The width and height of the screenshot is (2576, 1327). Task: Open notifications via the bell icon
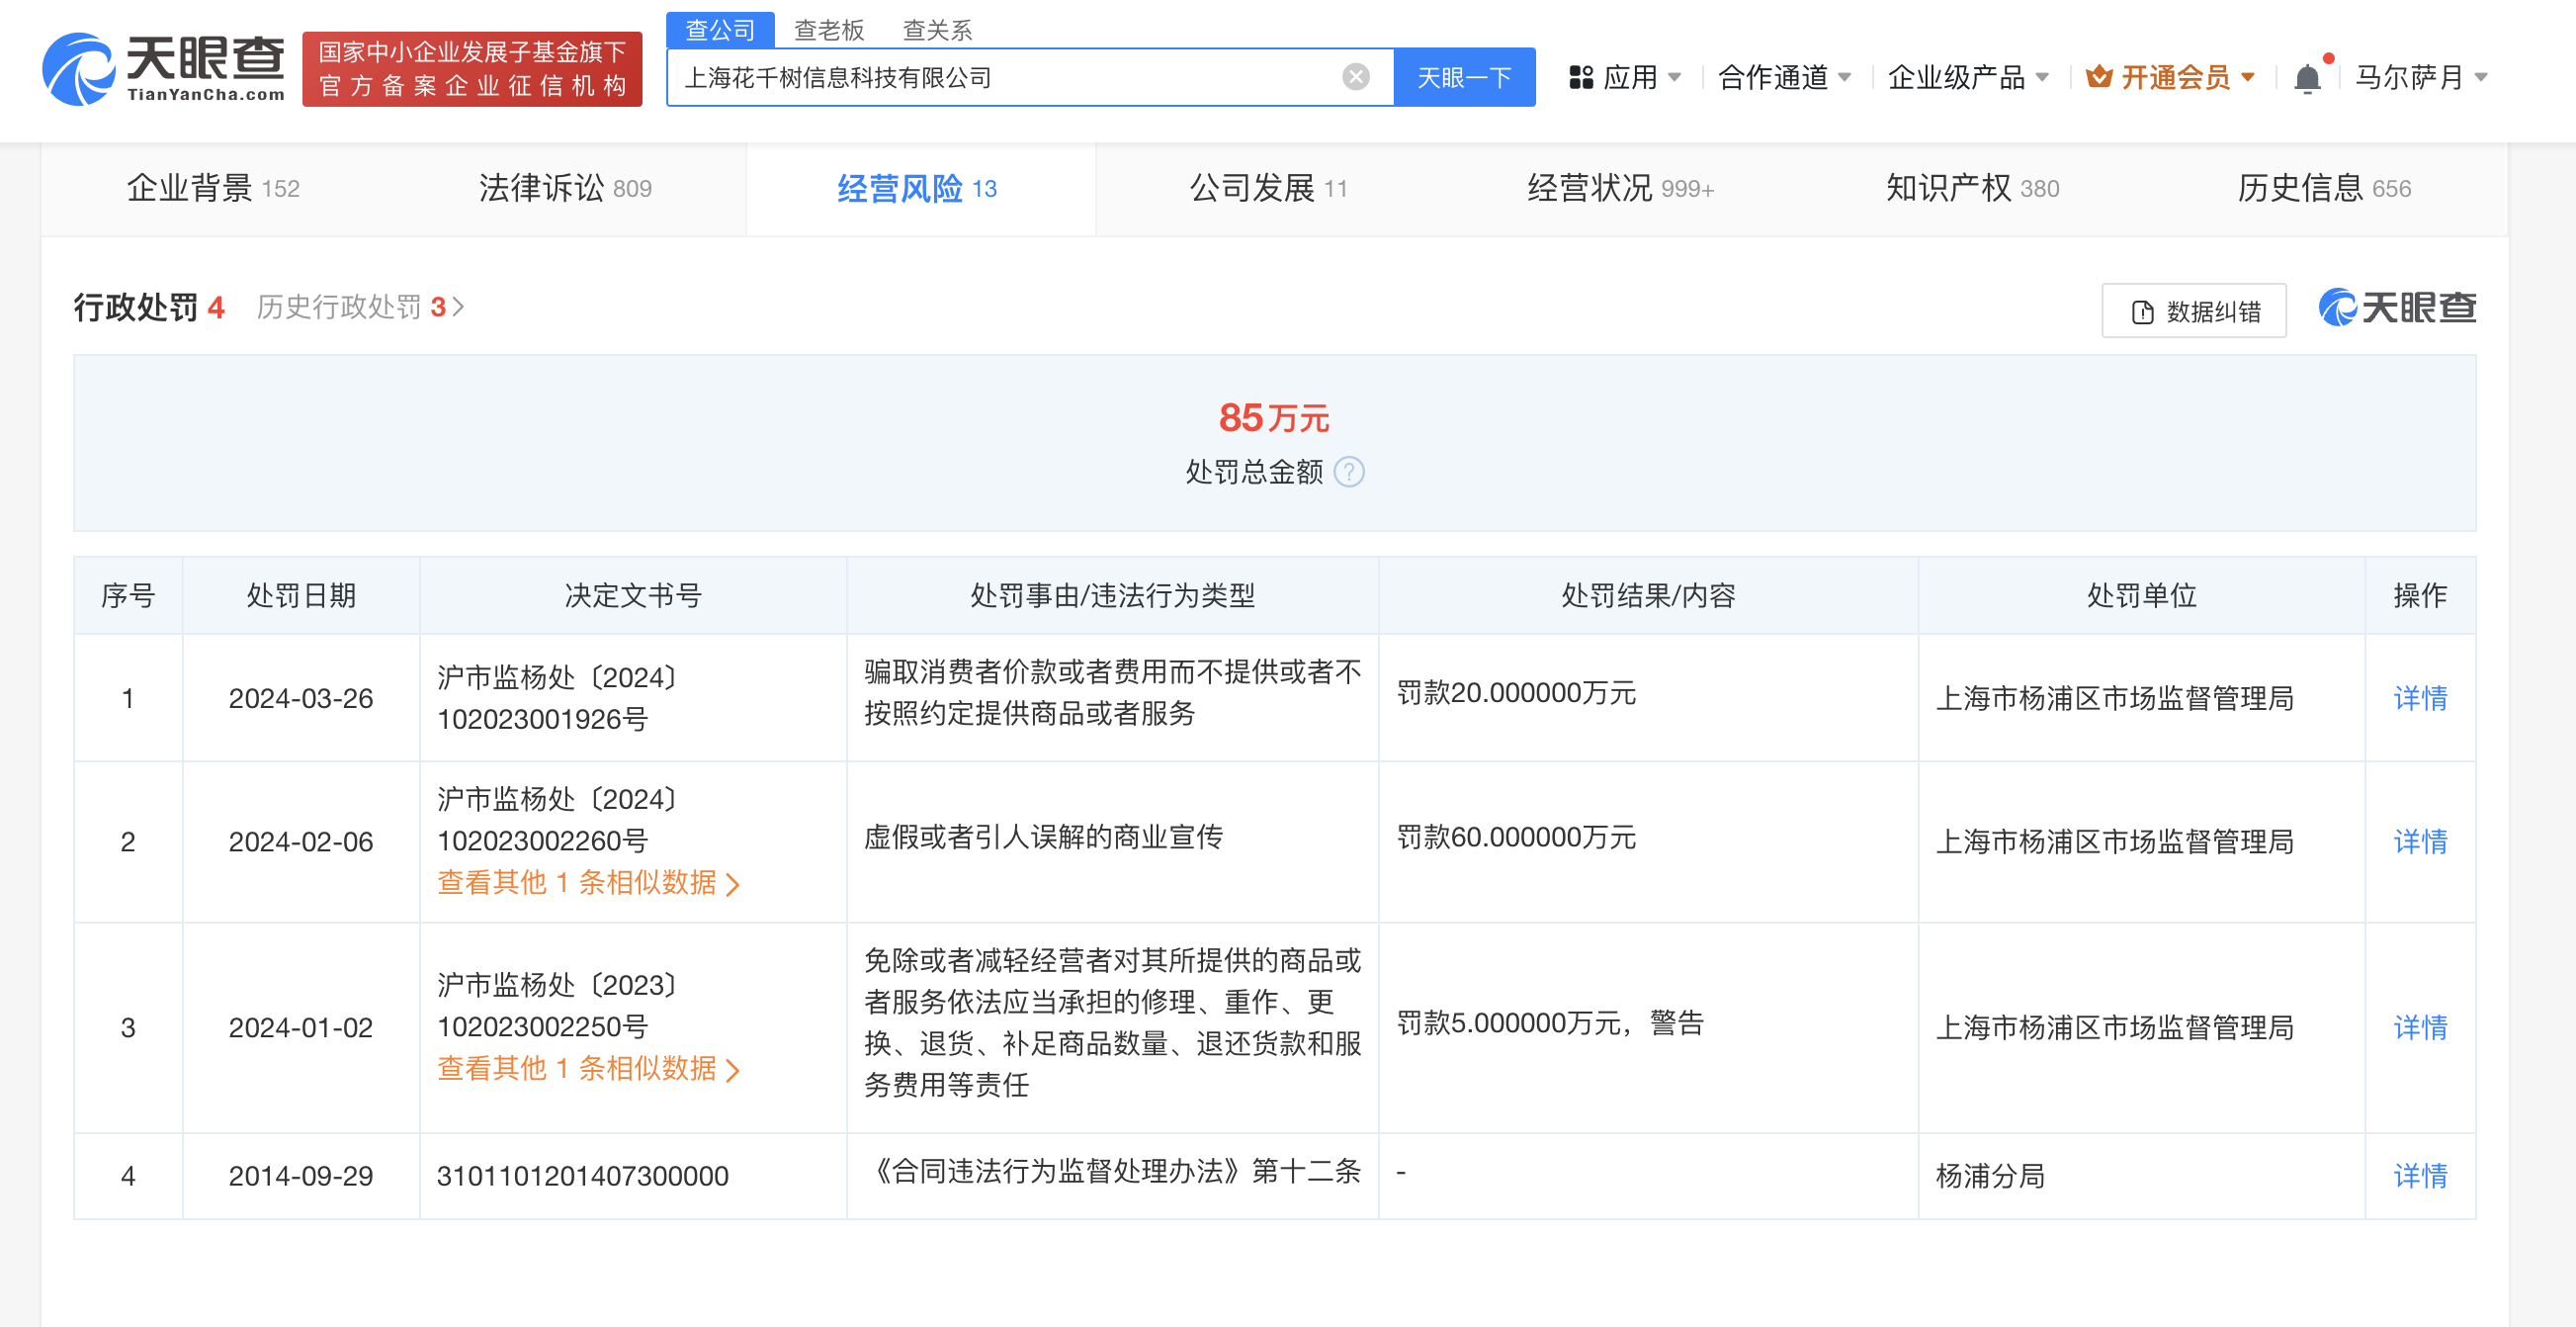click(2307, 75)
